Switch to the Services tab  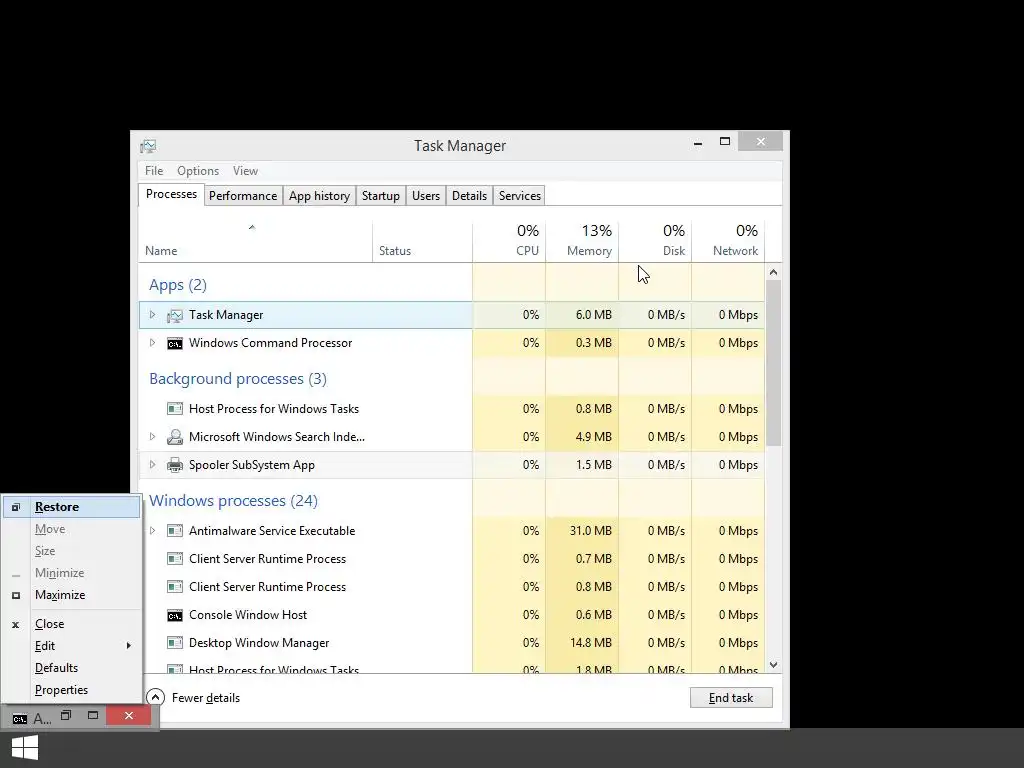[x=520, y=196]
